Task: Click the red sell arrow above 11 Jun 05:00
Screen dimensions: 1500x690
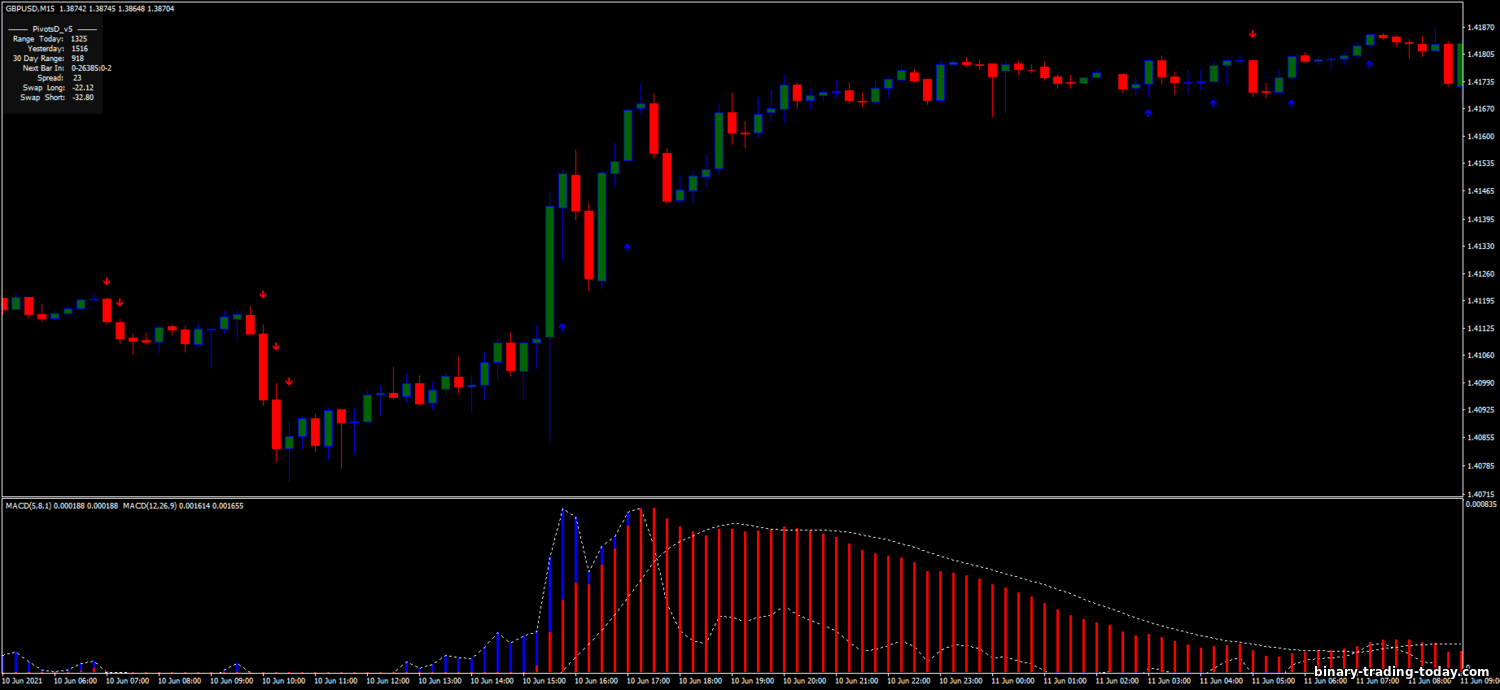Action: point(1253,34)
